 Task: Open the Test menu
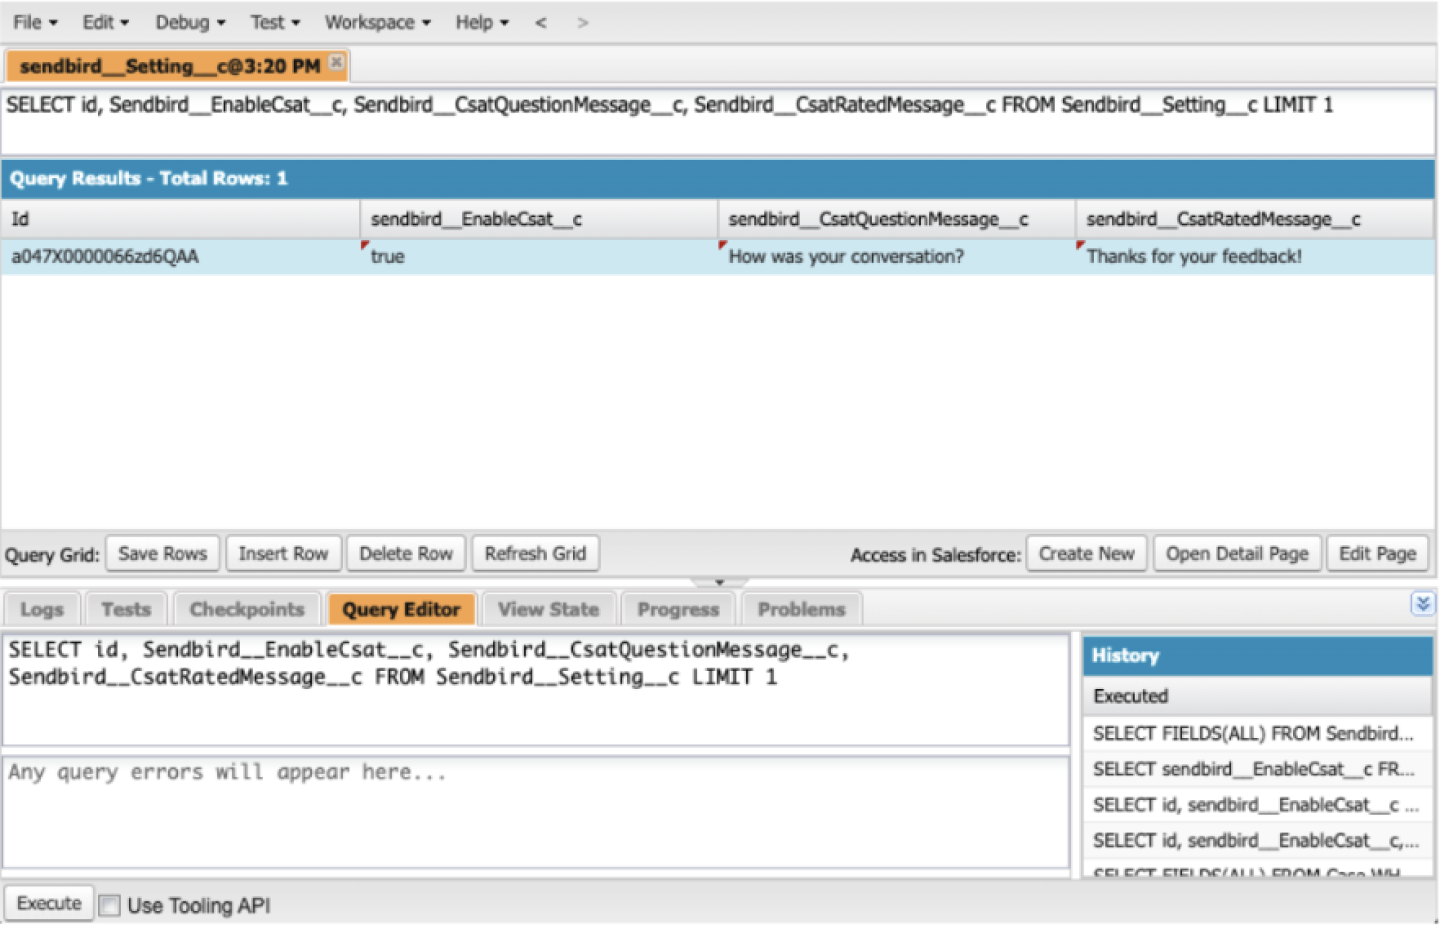(275, 22)
